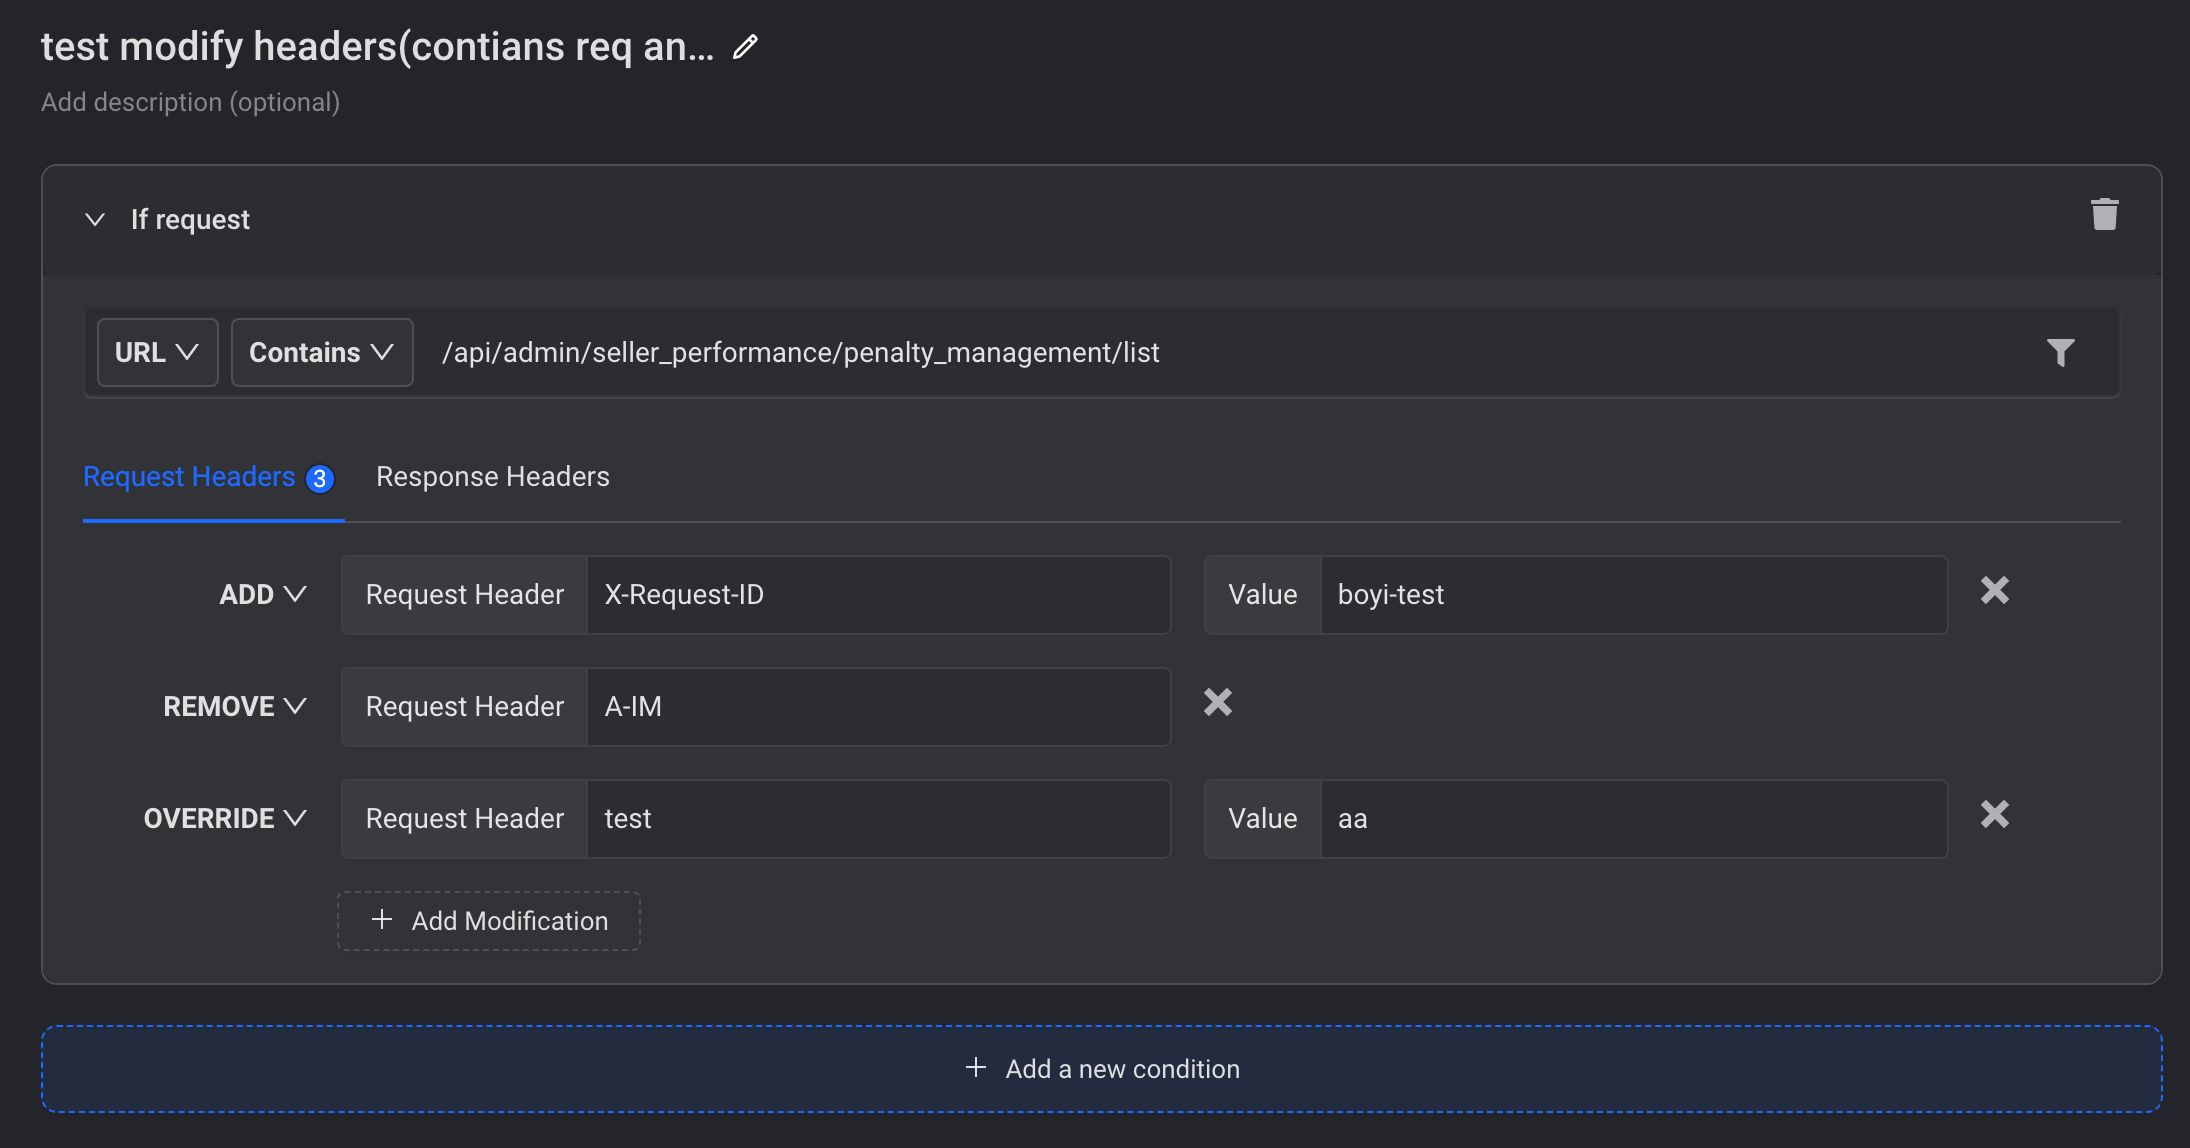The image size is (2190, 1148).
Task: Open the URL source type dropdown
Action: 157,352
